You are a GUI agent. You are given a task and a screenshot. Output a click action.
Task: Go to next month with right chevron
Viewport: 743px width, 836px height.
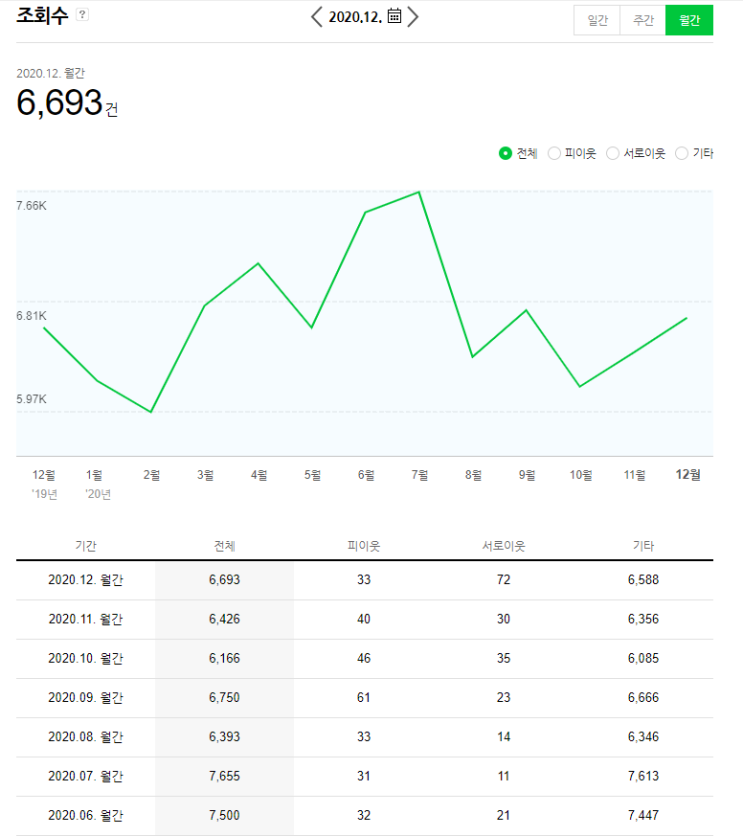(x=413, y=16)
